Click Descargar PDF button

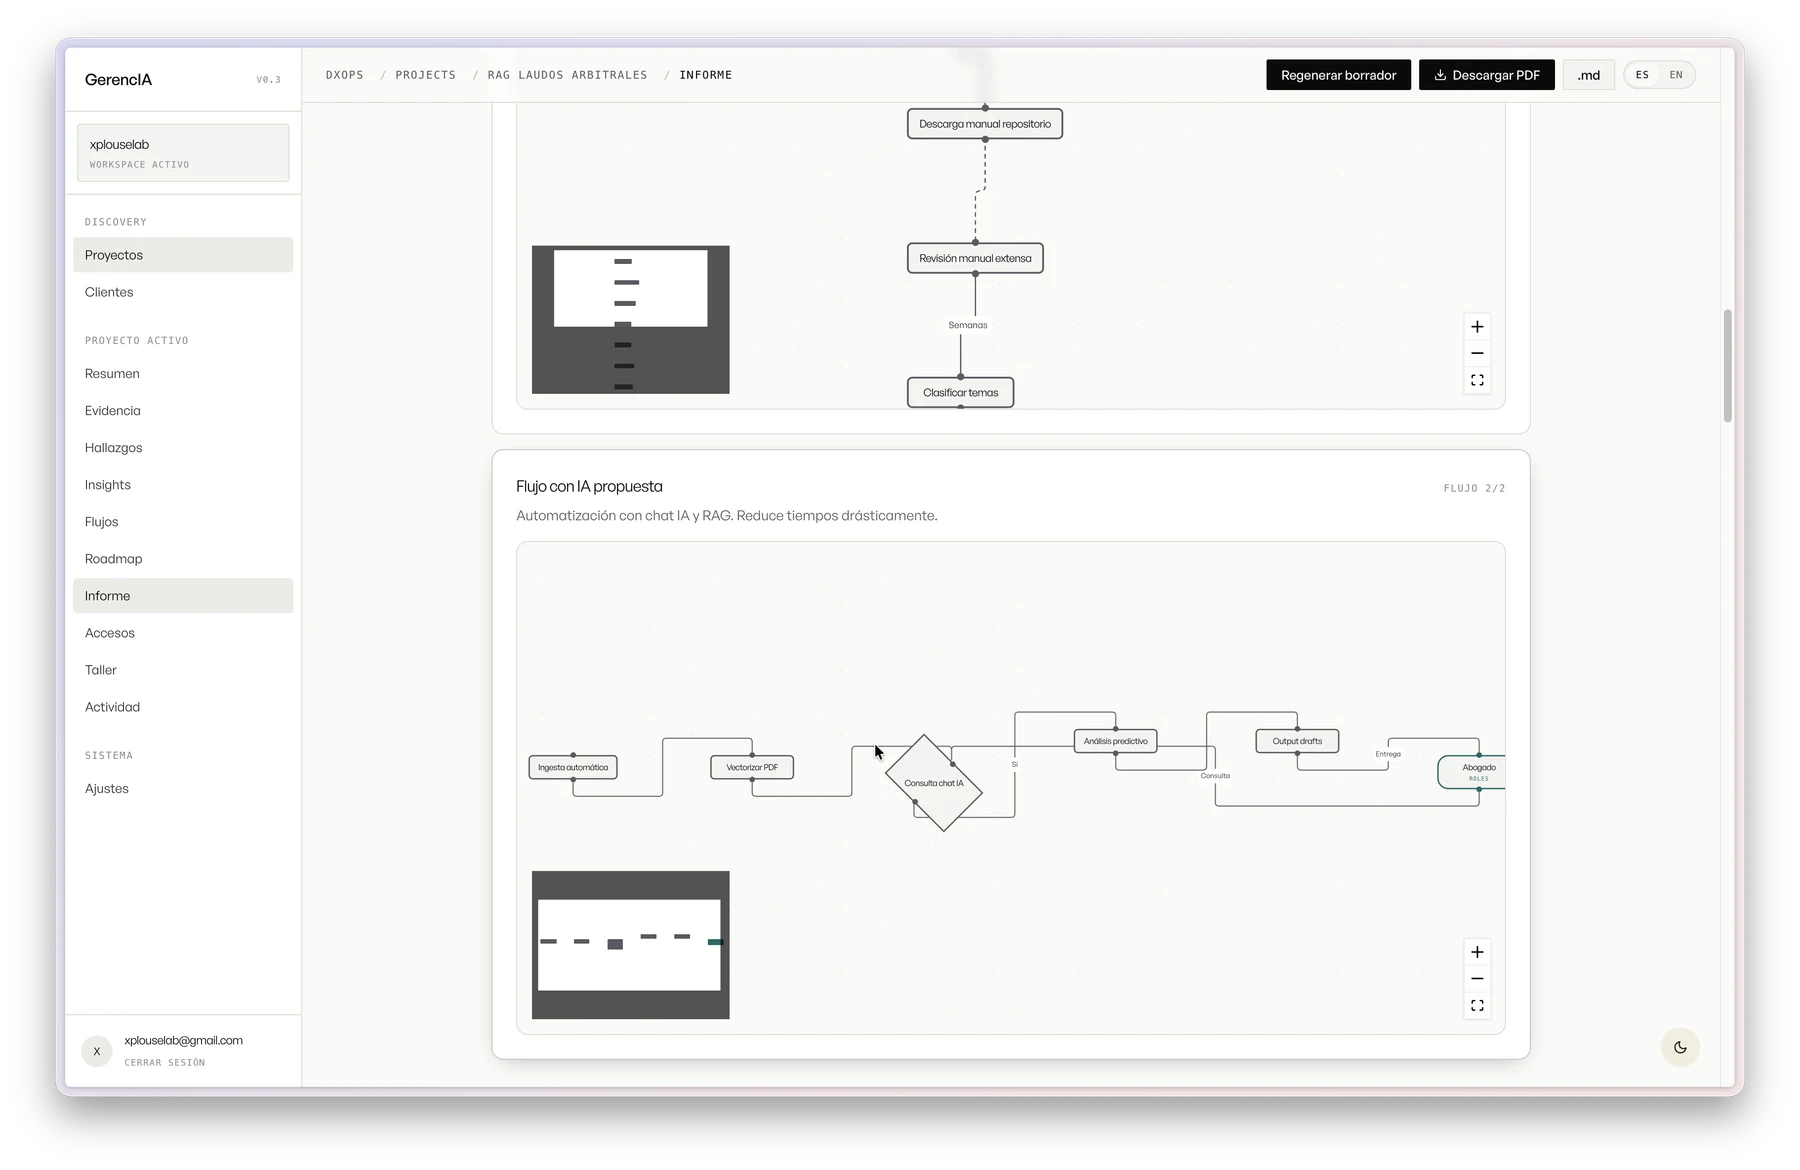pyautogui.click(x=1487, y=75)
